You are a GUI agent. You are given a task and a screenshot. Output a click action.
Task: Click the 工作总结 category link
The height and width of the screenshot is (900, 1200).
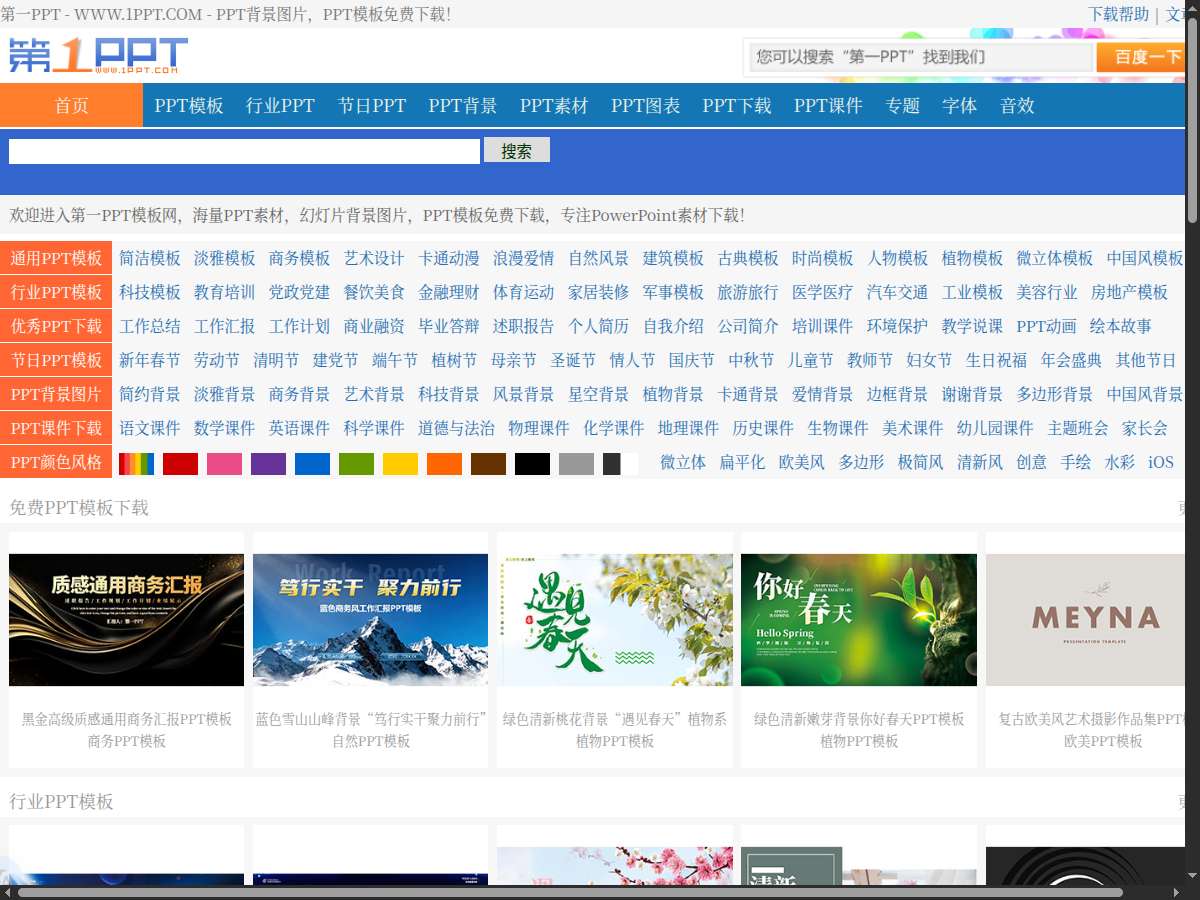click(150, 326)
